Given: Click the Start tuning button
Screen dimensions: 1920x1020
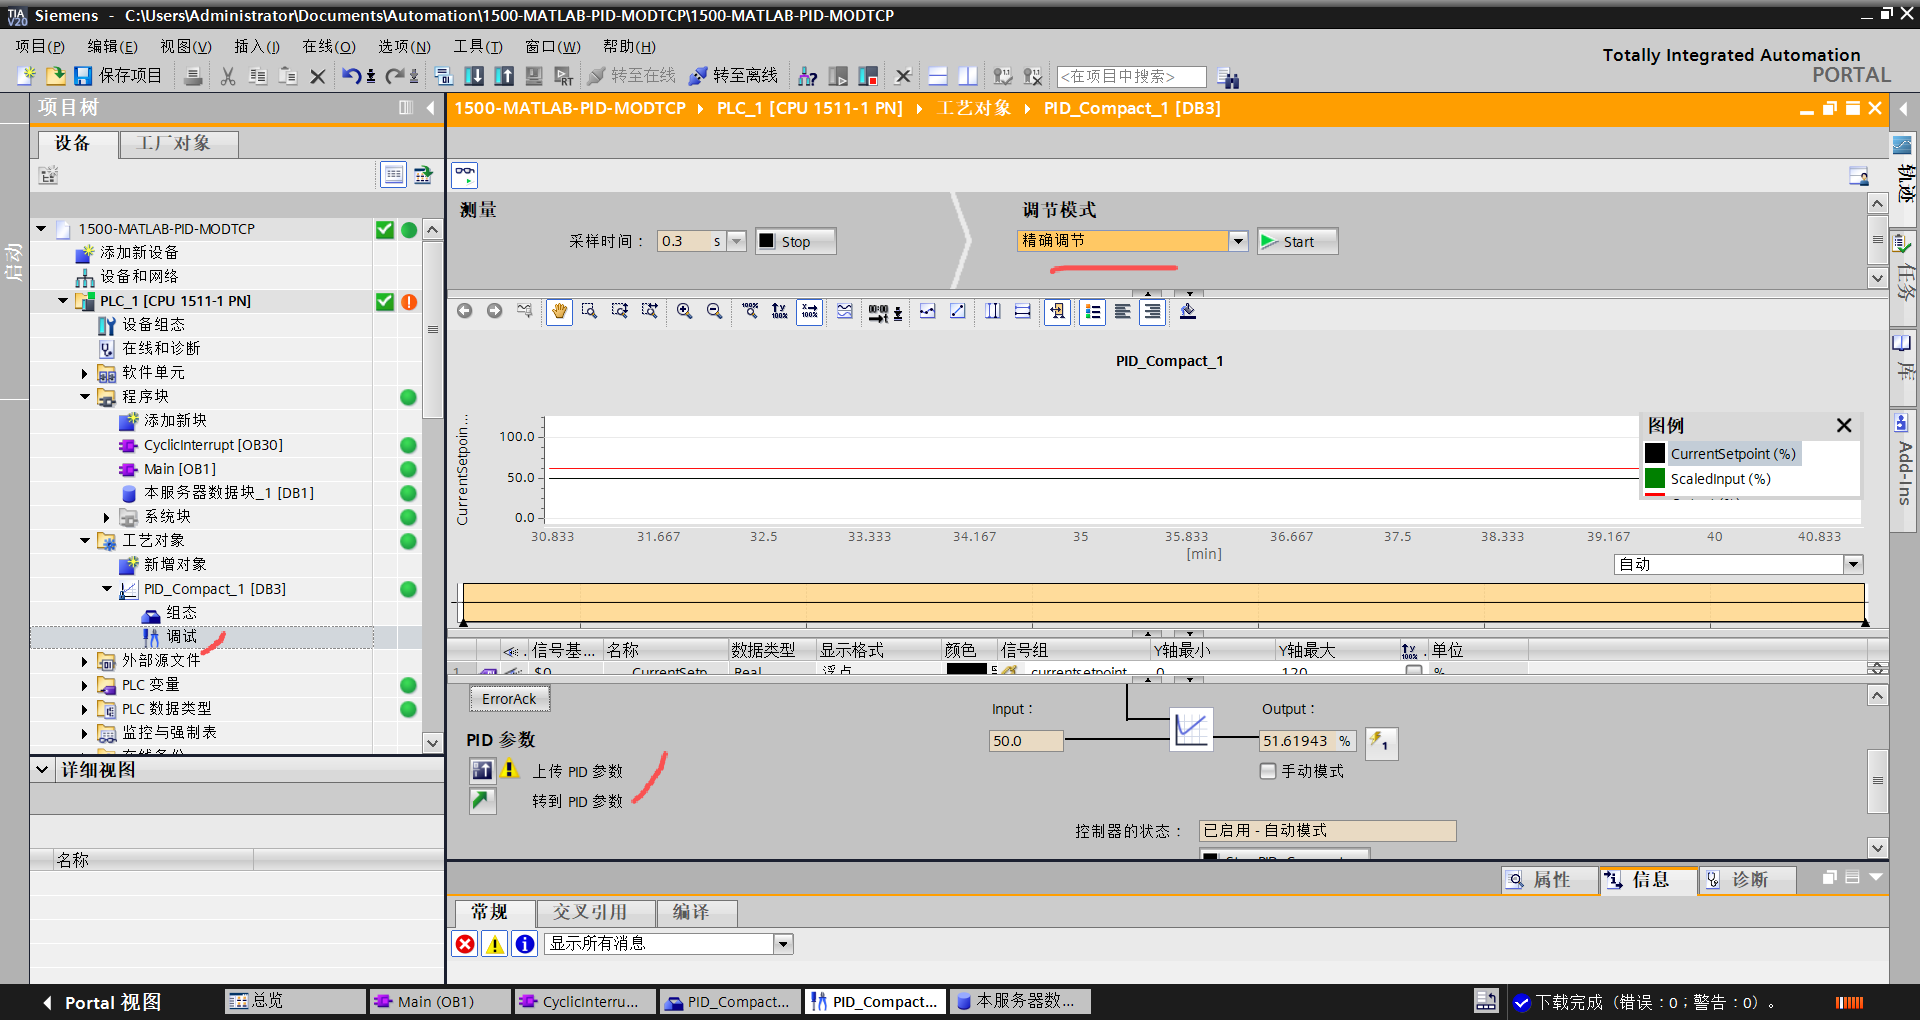Looking at the screenshot, I should click(x=1297, y=241).
